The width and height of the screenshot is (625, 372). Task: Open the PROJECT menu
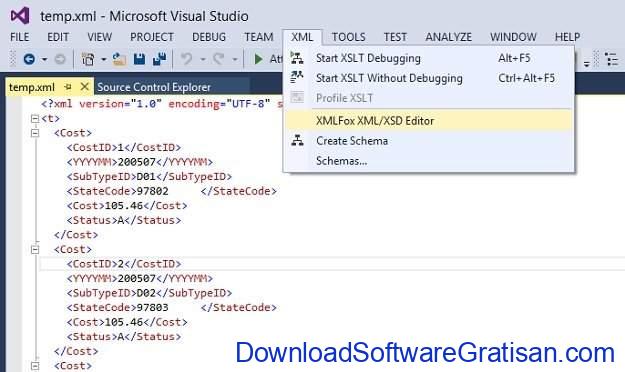(x=152, y=37)
